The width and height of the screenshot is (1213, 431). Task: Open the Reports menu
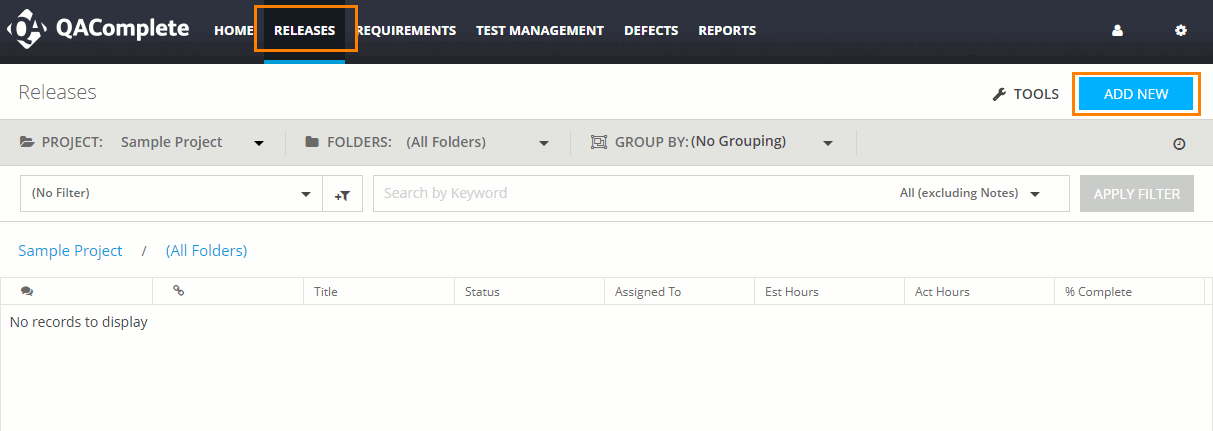(727, 31)
